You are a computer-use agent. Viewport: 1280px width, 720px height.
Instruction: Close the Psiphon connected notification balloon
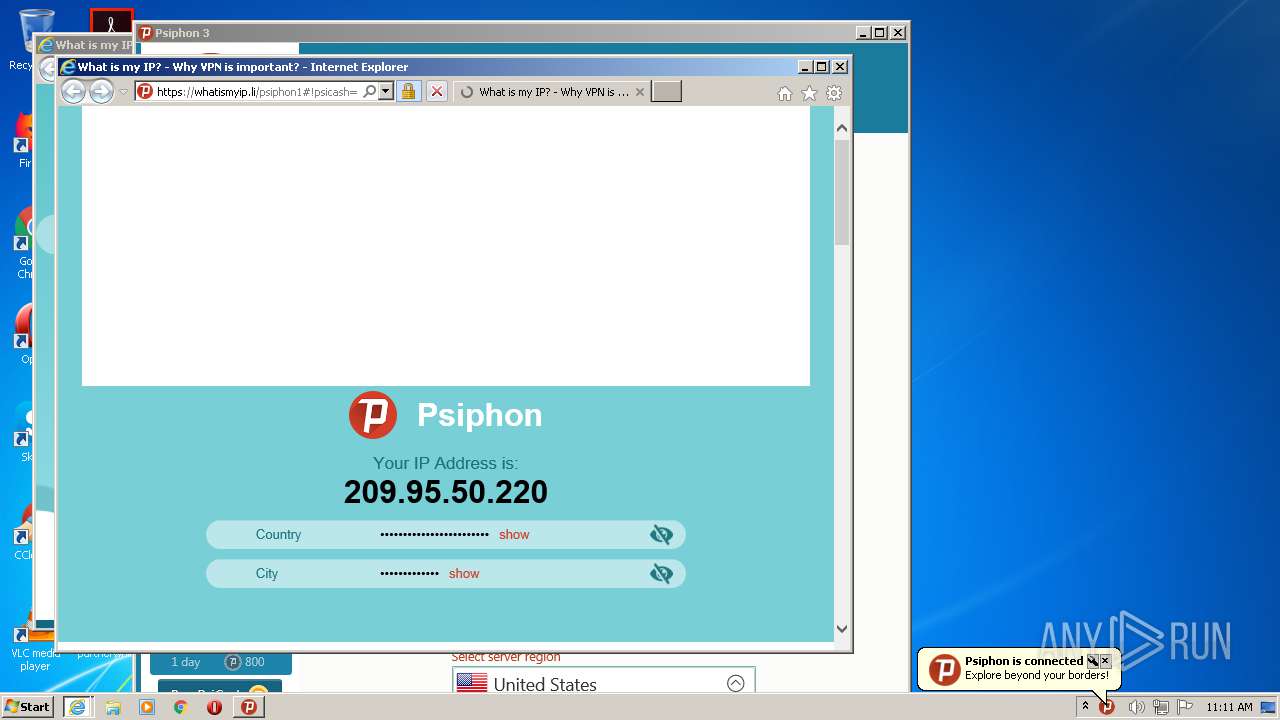pyautogui.click(x=1105, y=661)
